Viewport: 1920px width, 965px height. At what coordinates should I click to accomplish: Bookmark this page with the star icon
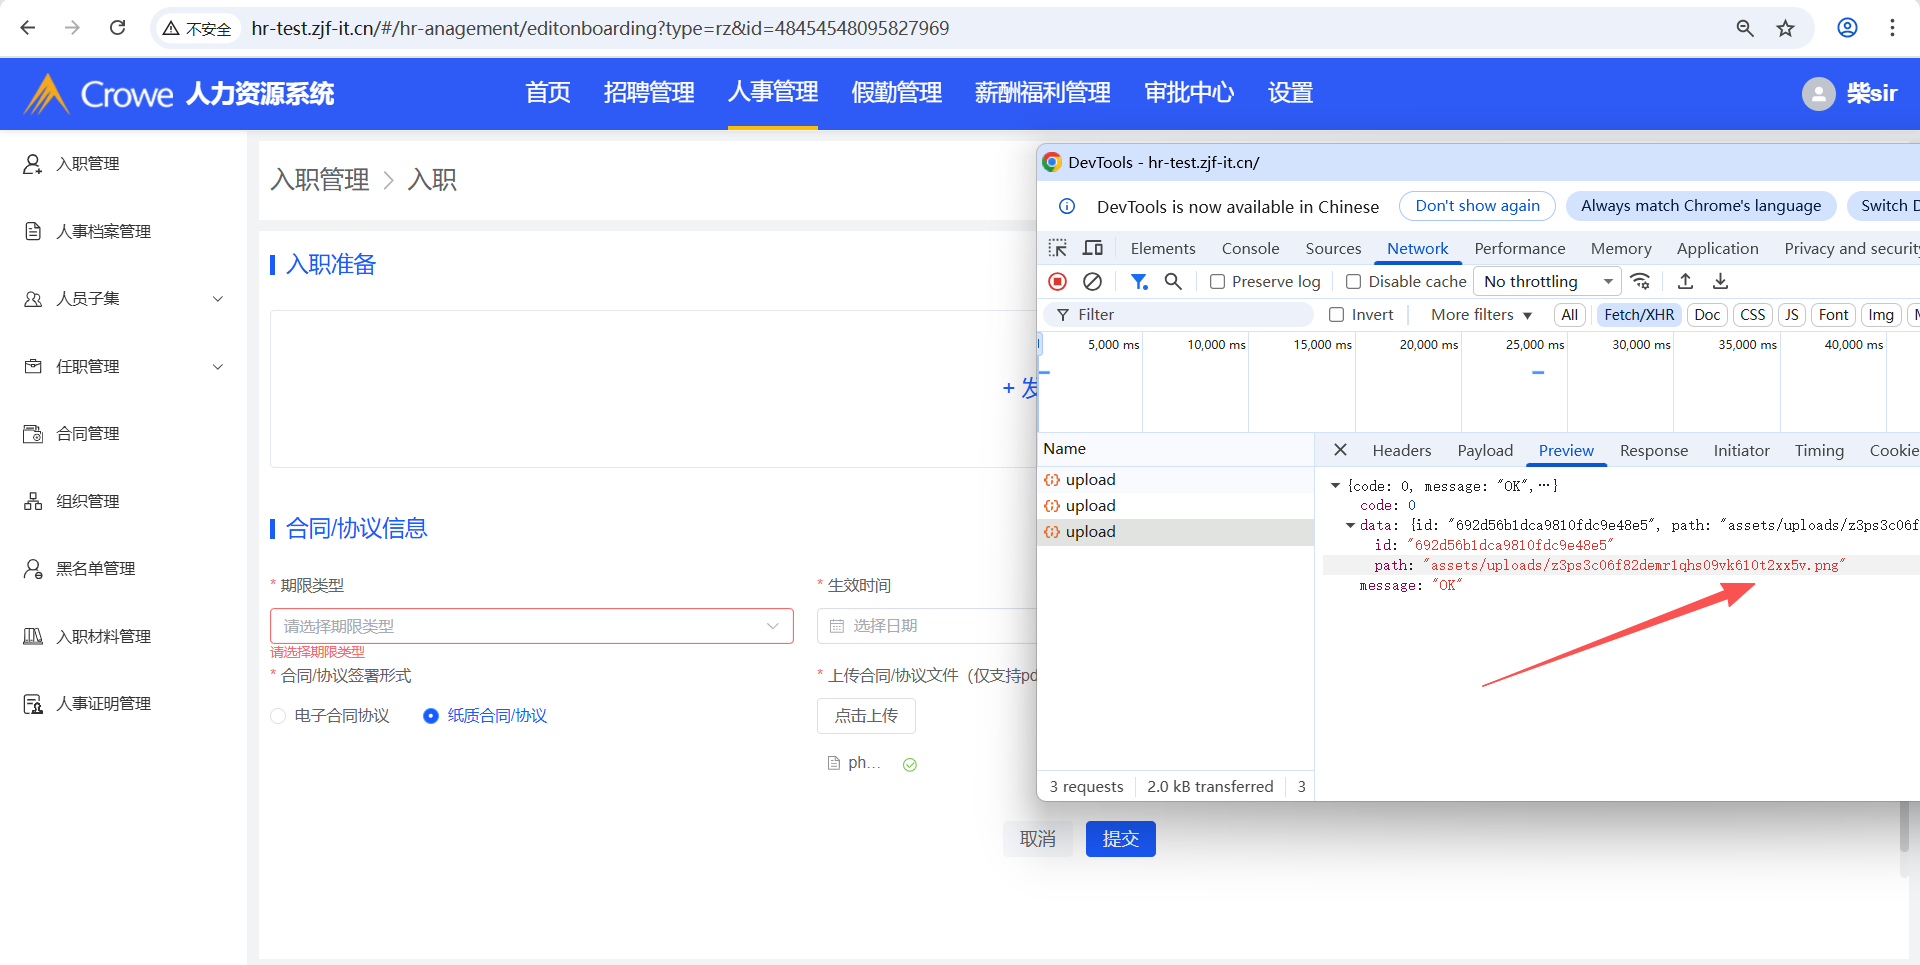tap(1785, 28)
